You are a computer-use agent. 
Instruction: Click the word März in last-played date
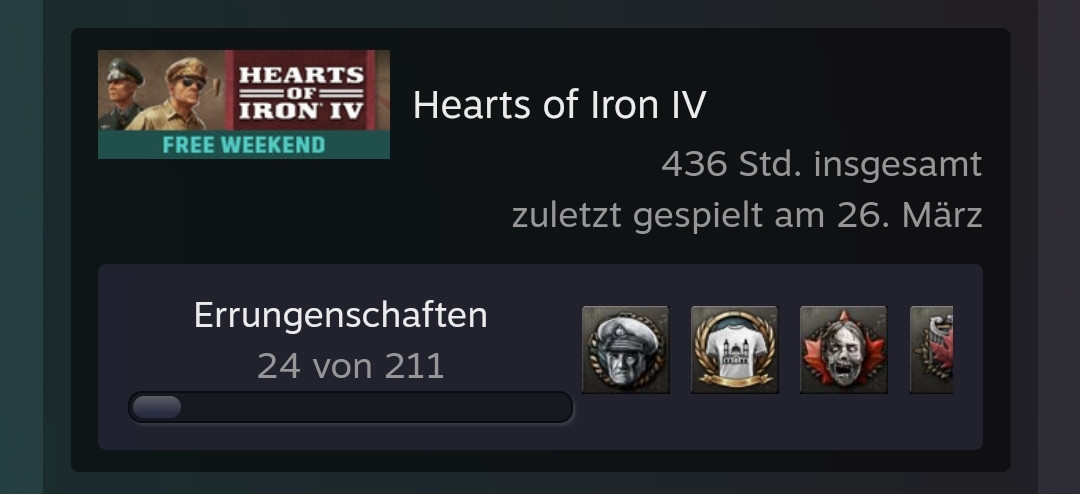pyautogui.click(x=942, y=214)
